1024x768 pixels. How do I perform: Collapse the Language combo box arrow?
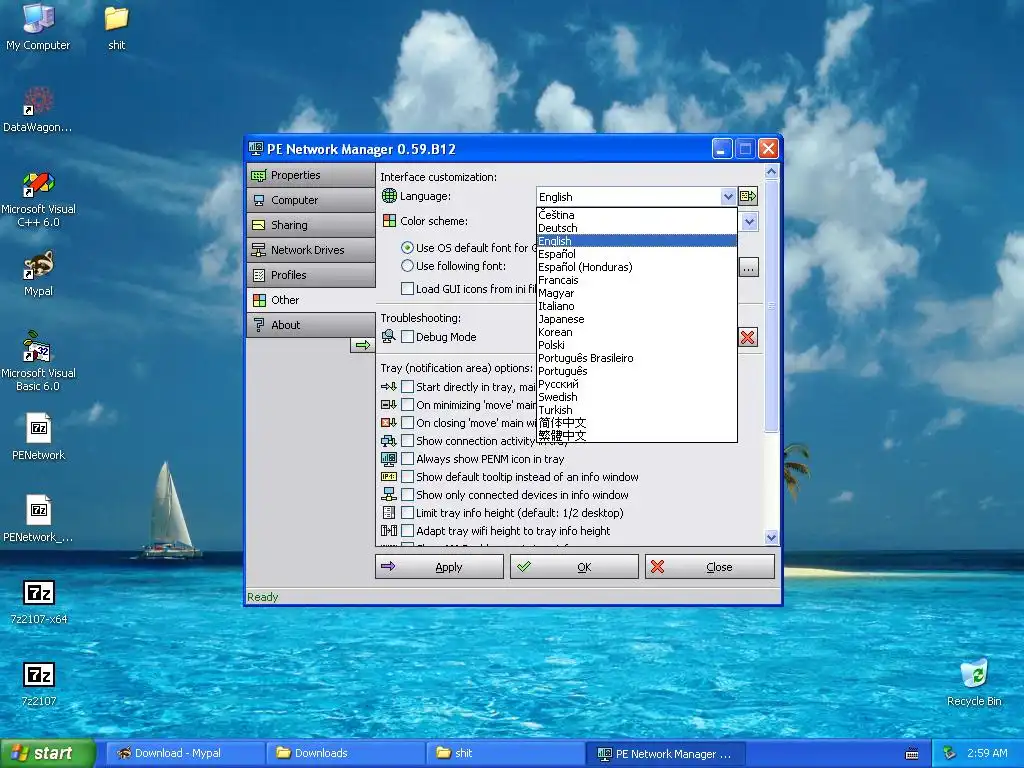pos(728,197)
